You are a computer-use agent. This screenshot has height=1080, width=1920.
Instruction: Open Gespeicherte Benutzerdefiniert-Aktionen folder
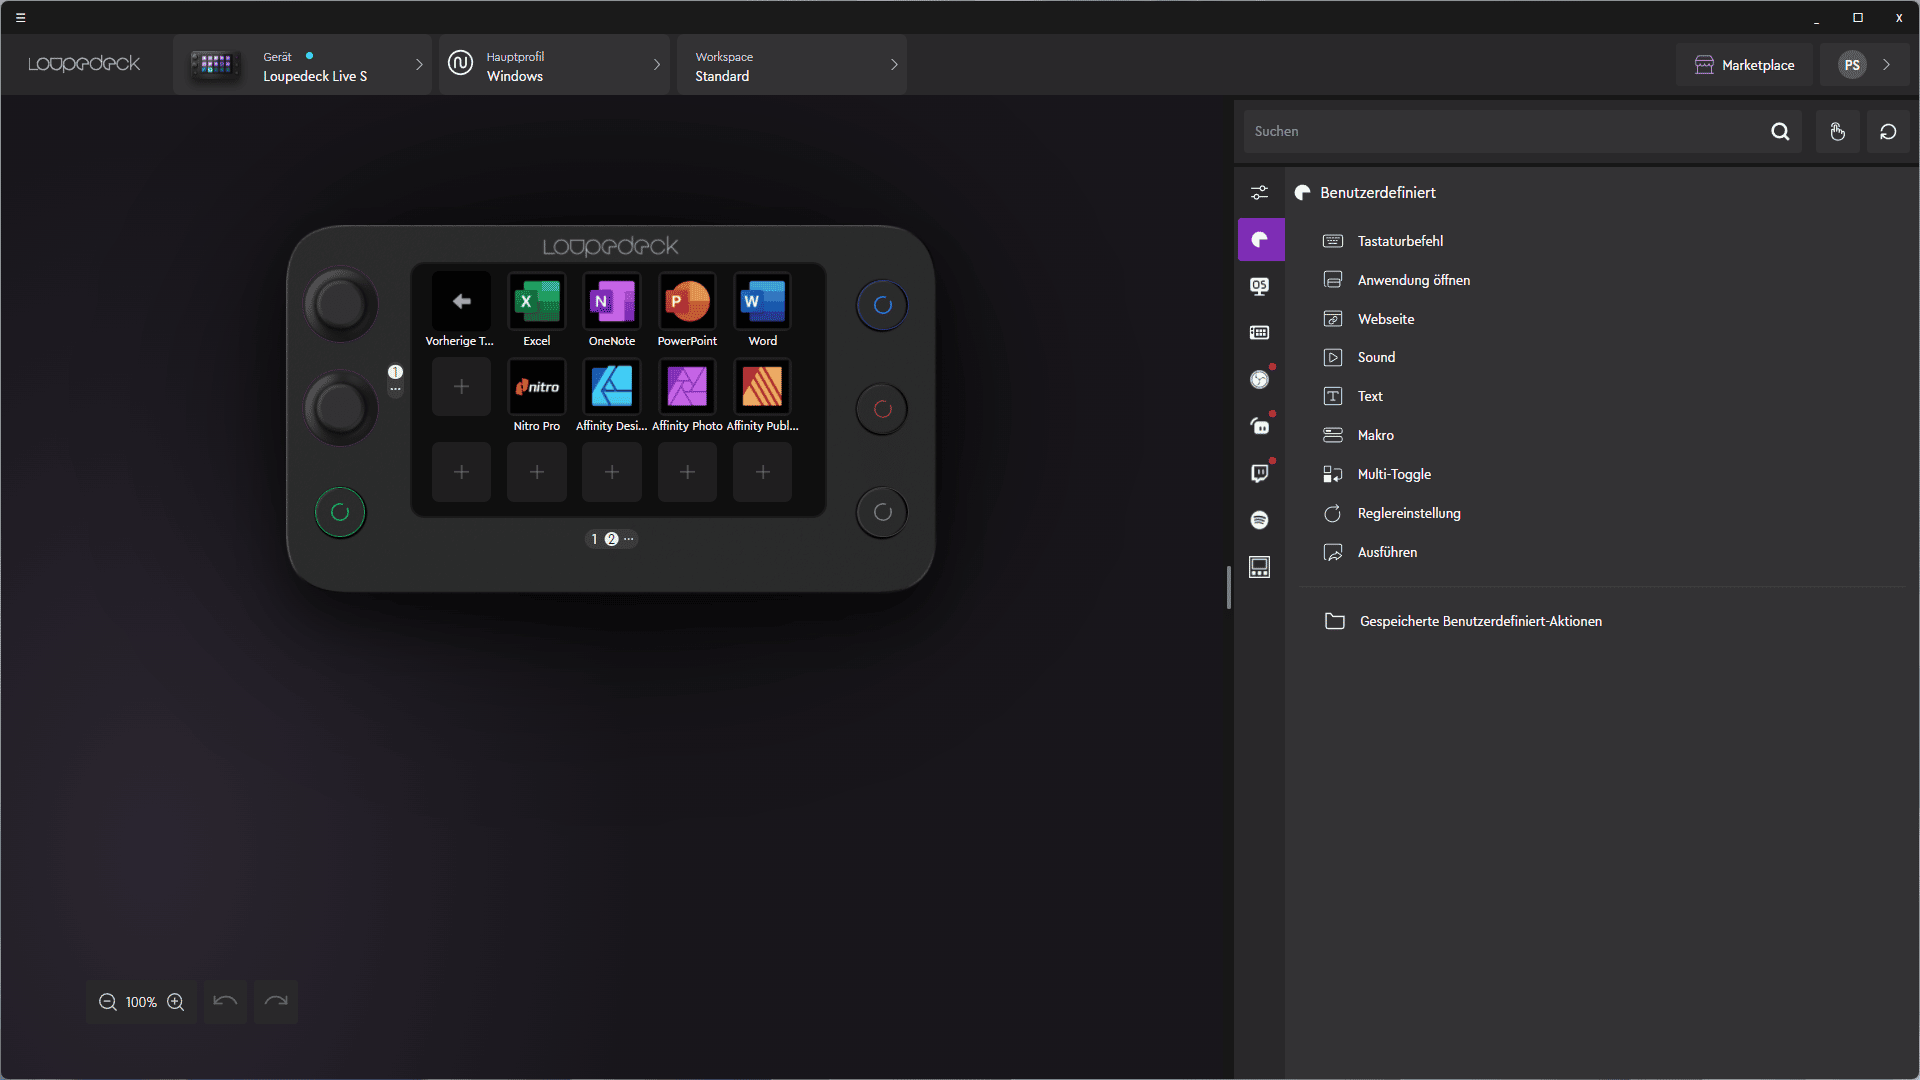tap(1480, 621)
